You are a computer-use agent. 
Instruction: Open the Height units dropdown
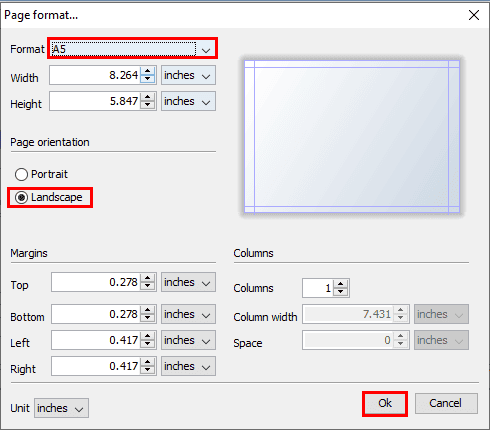pos(188,101)
